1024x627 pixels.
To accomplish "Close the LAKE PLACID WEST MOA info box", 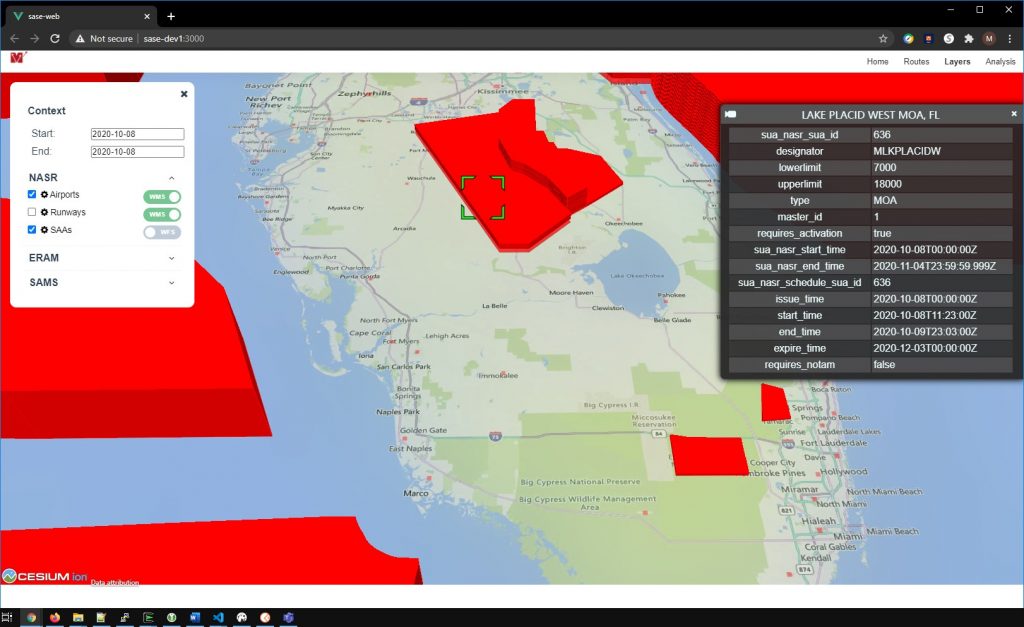I will coord(1014,114).
